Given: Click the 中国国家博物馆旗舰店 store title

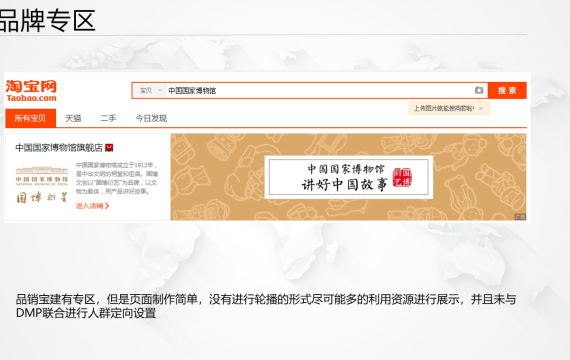Looking at the screenshot, I should click(59, 148).
